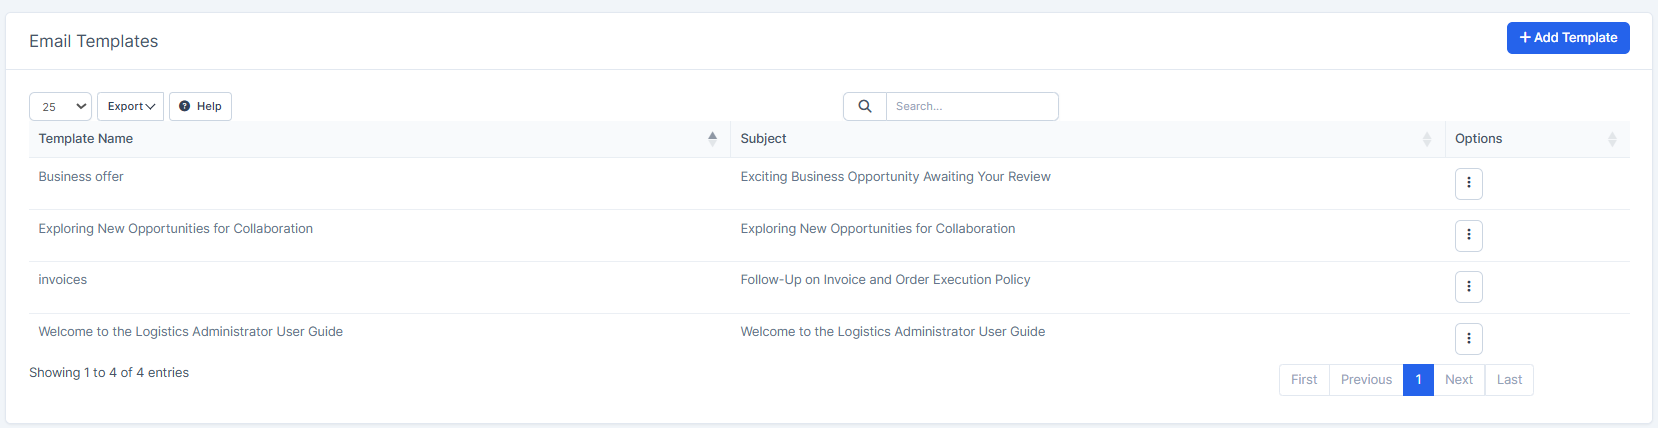Go to the Previous page
This screenshot has width=1658, height=428.
coord(1366,380)
